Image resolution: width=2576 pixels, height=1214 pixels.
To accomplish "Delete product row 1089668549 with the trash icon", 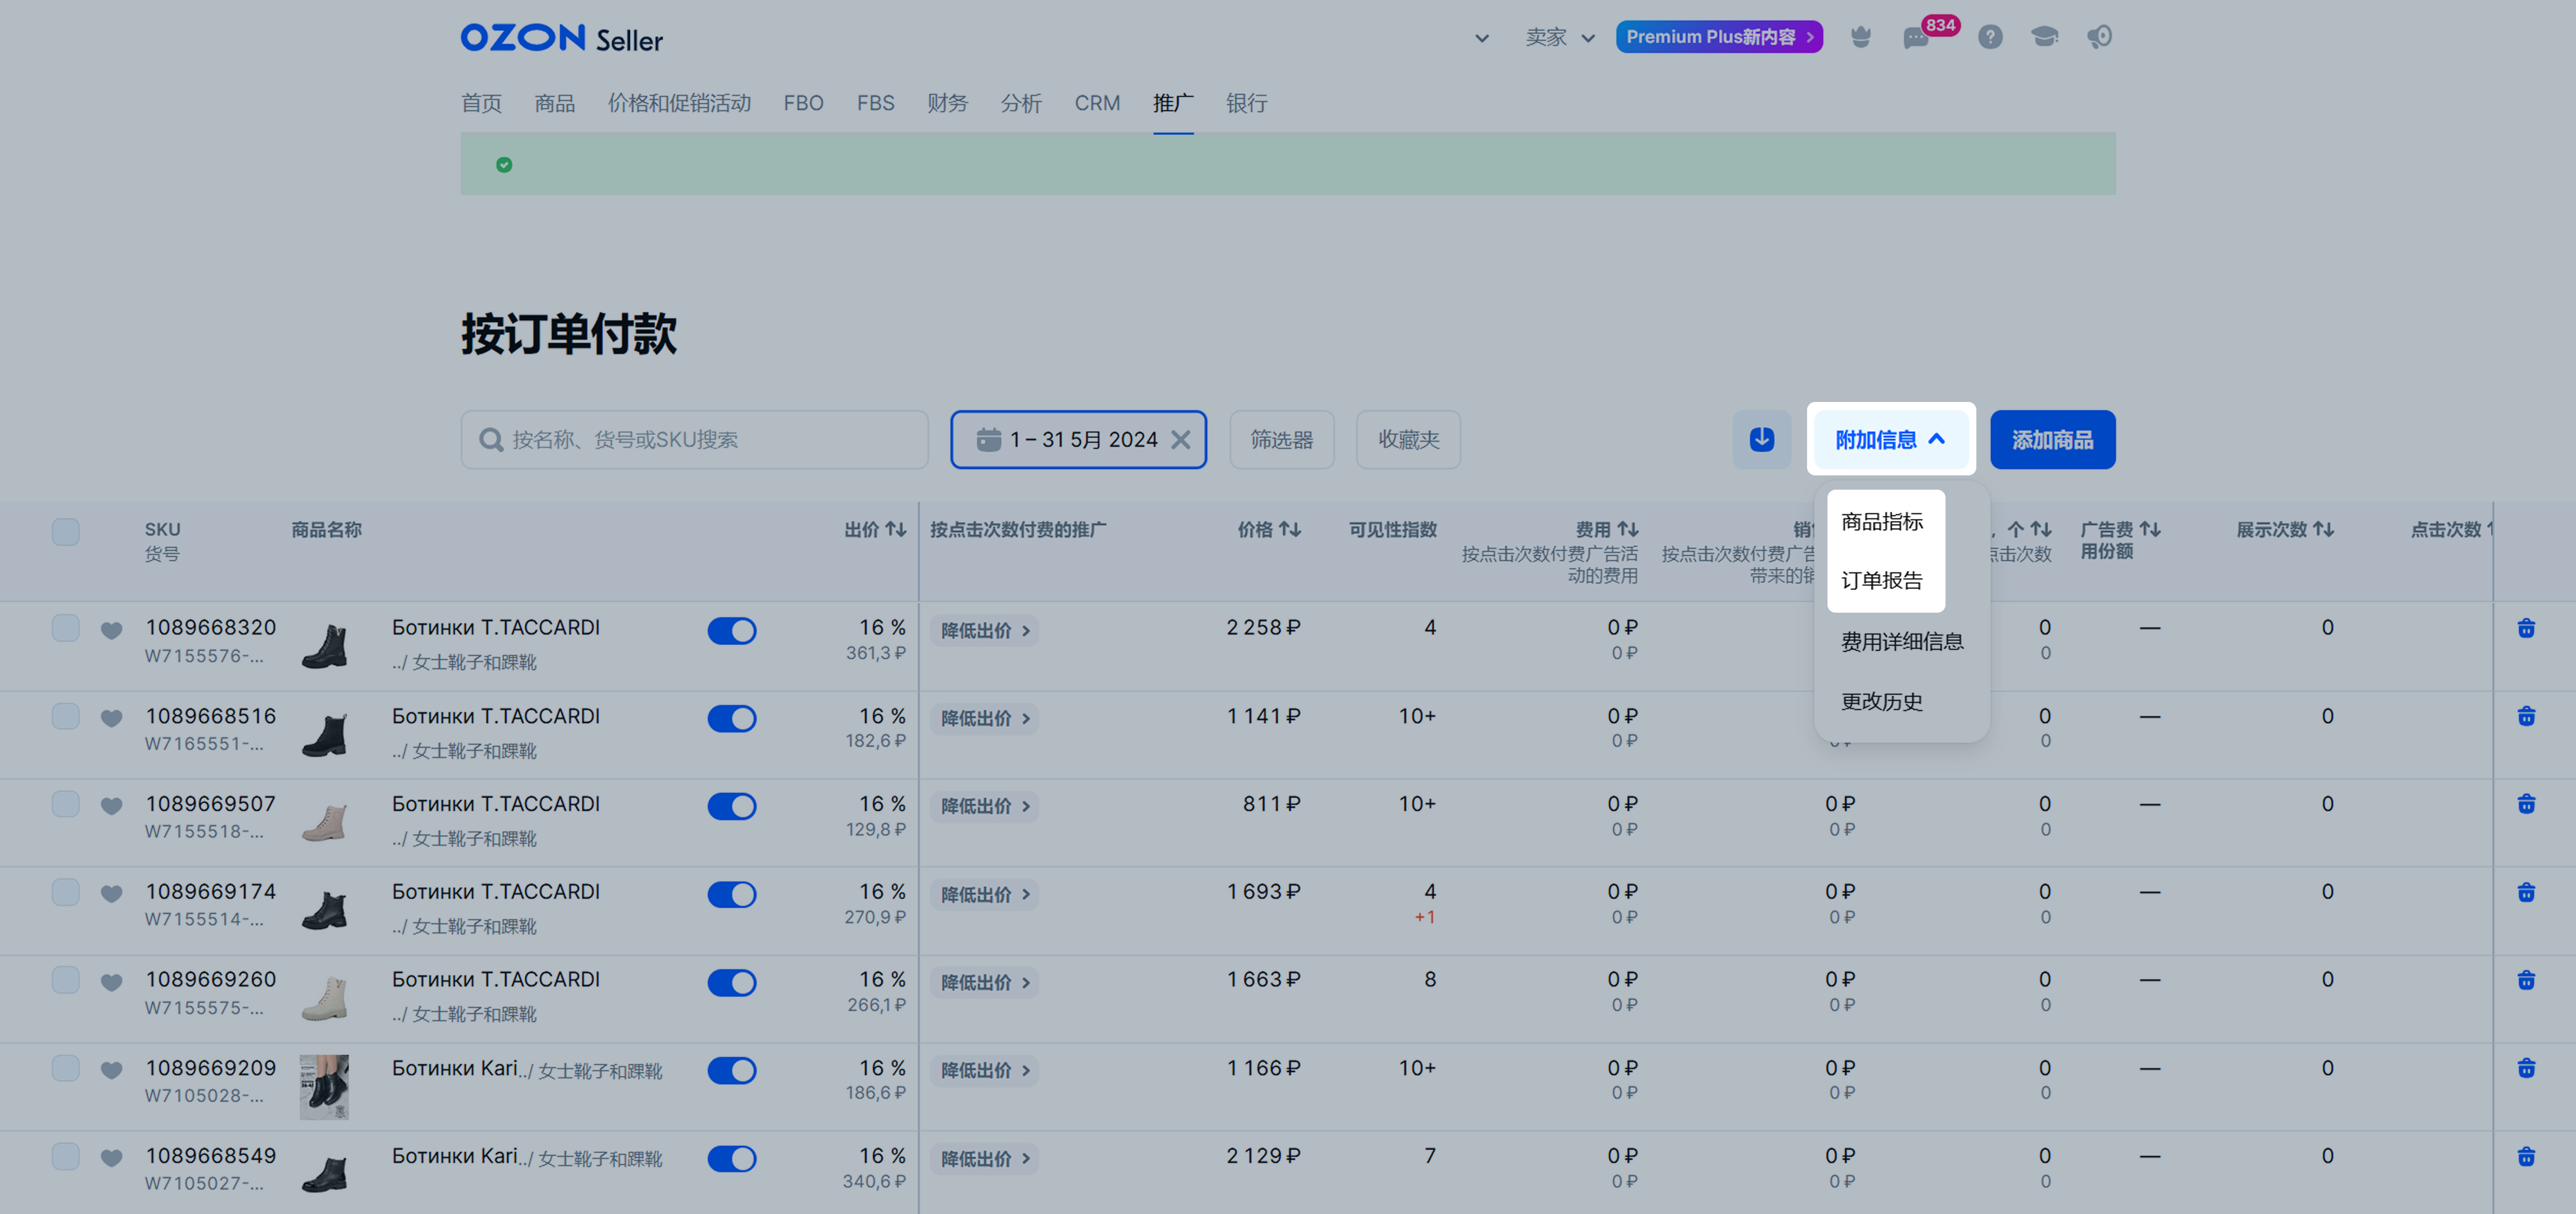I will tap(2525, 1156).
